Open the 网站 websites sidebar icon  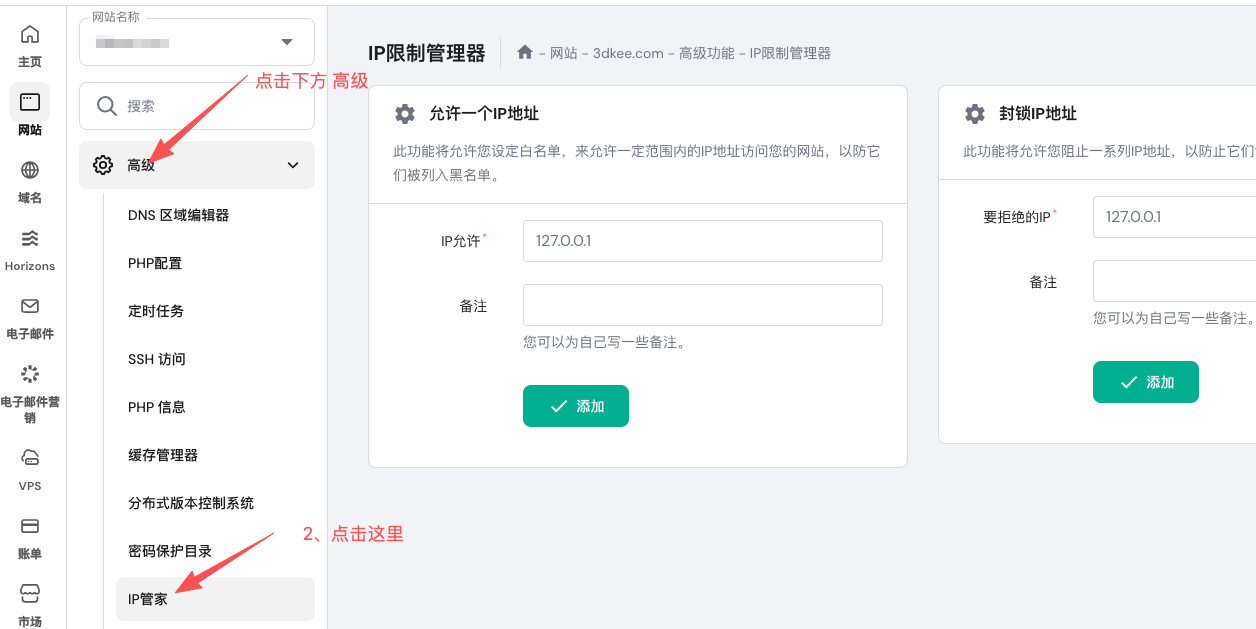point(30,102)
